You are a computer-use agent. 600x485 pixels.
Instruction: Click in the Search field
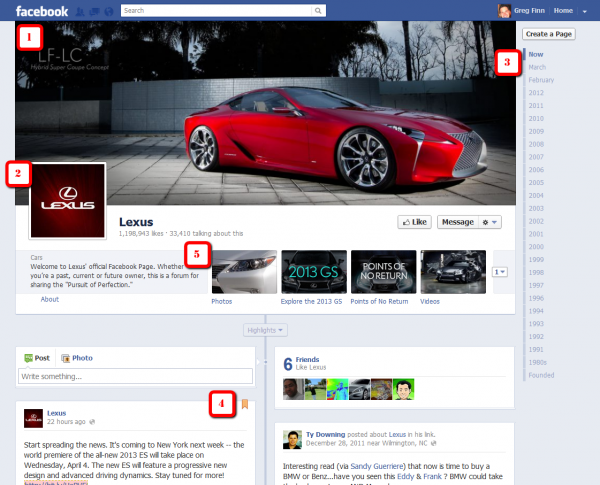pos(216,11)
